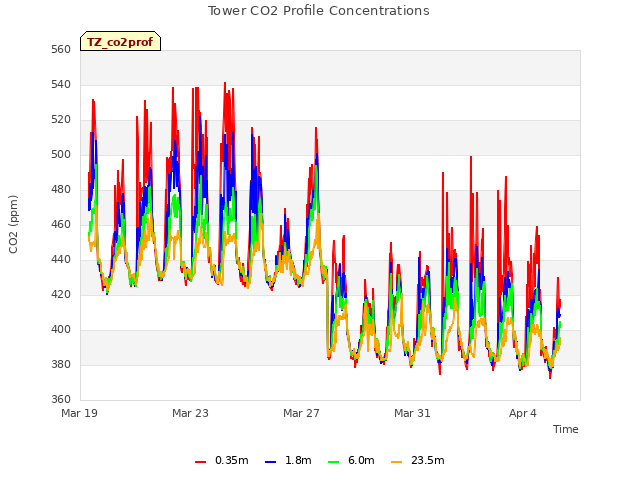Click the Mar 19 x-axis tick label
This screenshot has width=640, height=480.
click(x=80, y=413)
